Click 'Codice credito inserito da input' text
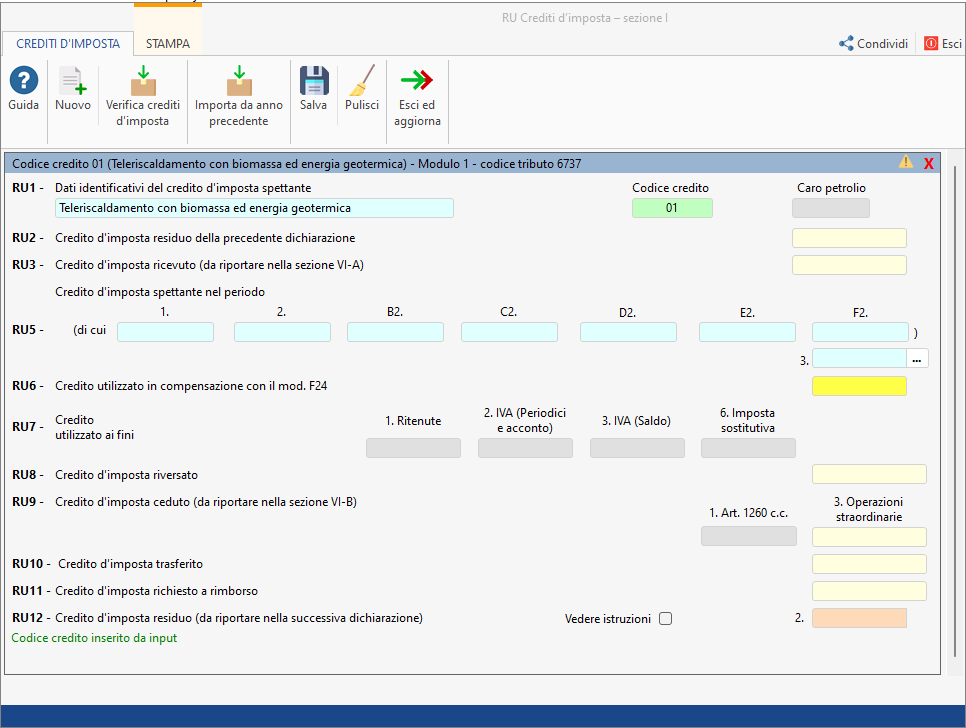Image resolution: width=966 pixels, height=728 pixels. point(94,638)
